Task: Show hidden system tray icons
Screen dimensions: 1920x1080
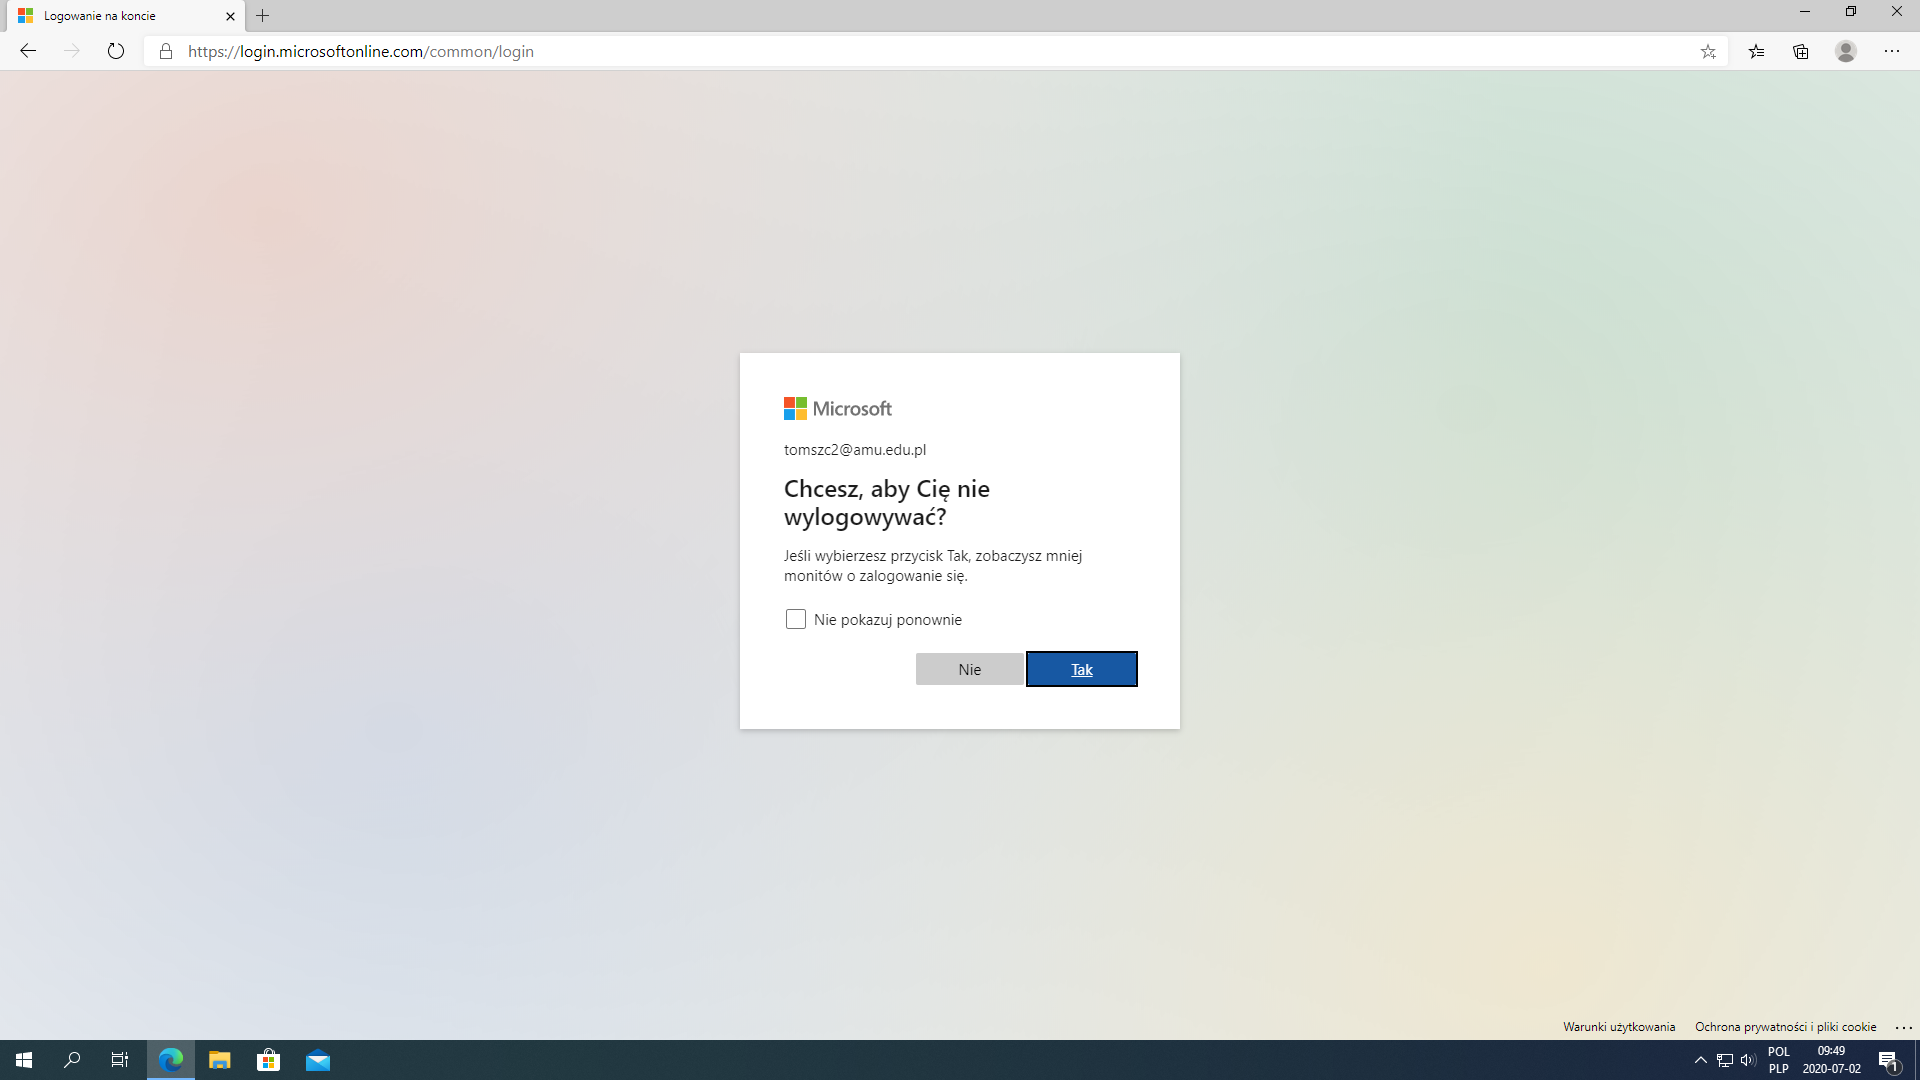Action: point(1700,1060)
